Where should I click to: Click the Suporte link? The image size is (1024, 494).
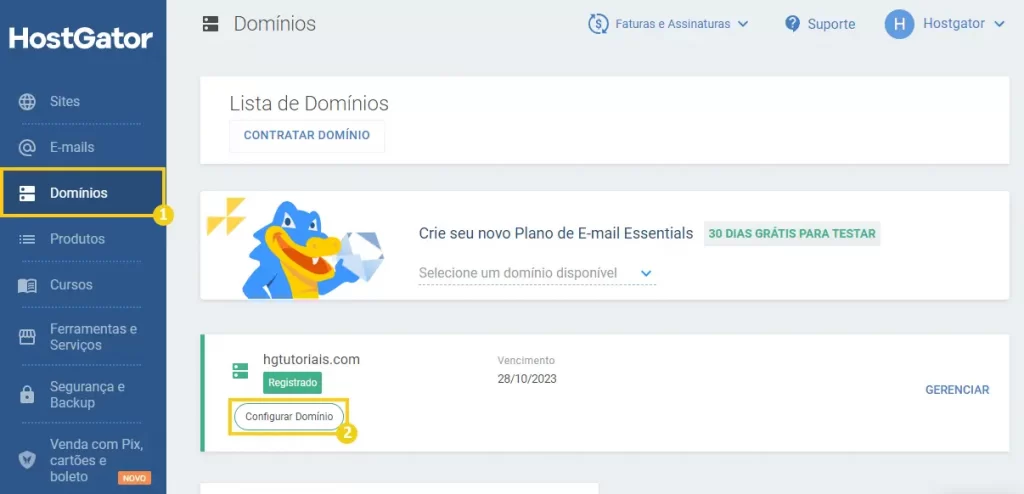[831, 24]
